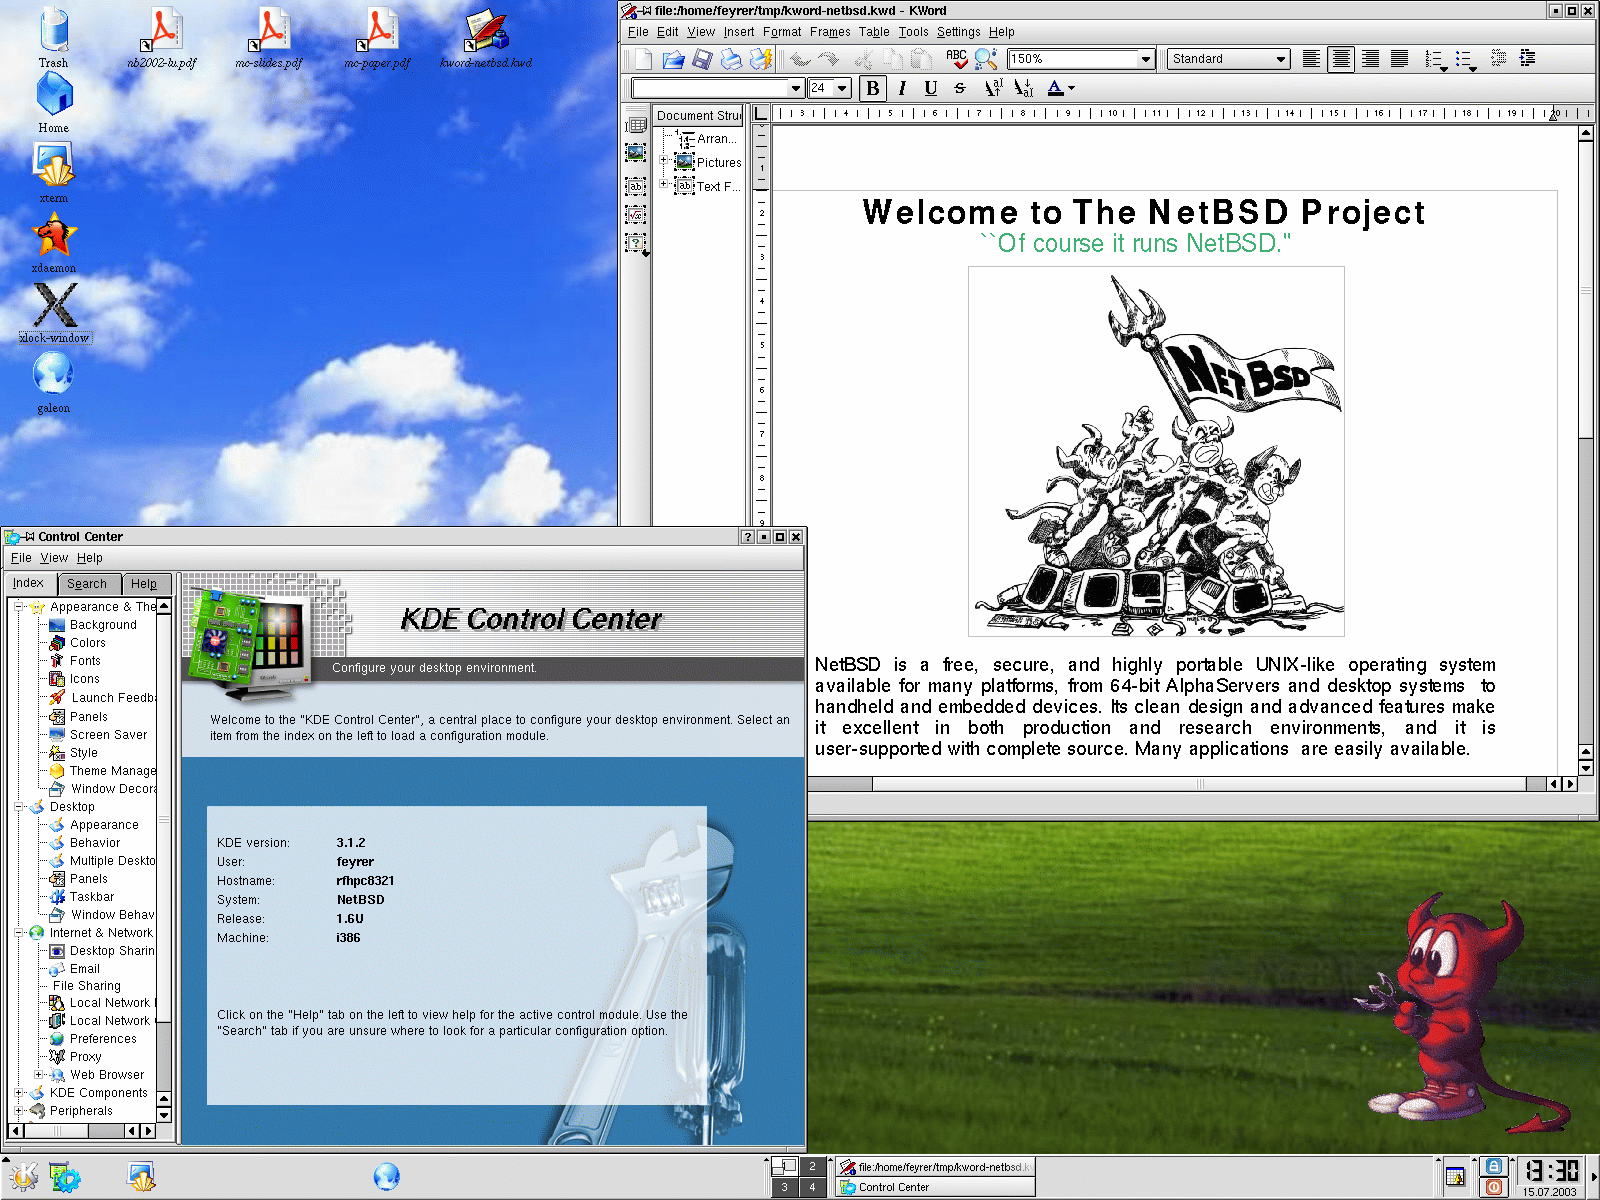The width and height of the screenshot is (1600, 1200).
Task: Open the Standard paragraph style dropdown
Action: (1281, 60)
